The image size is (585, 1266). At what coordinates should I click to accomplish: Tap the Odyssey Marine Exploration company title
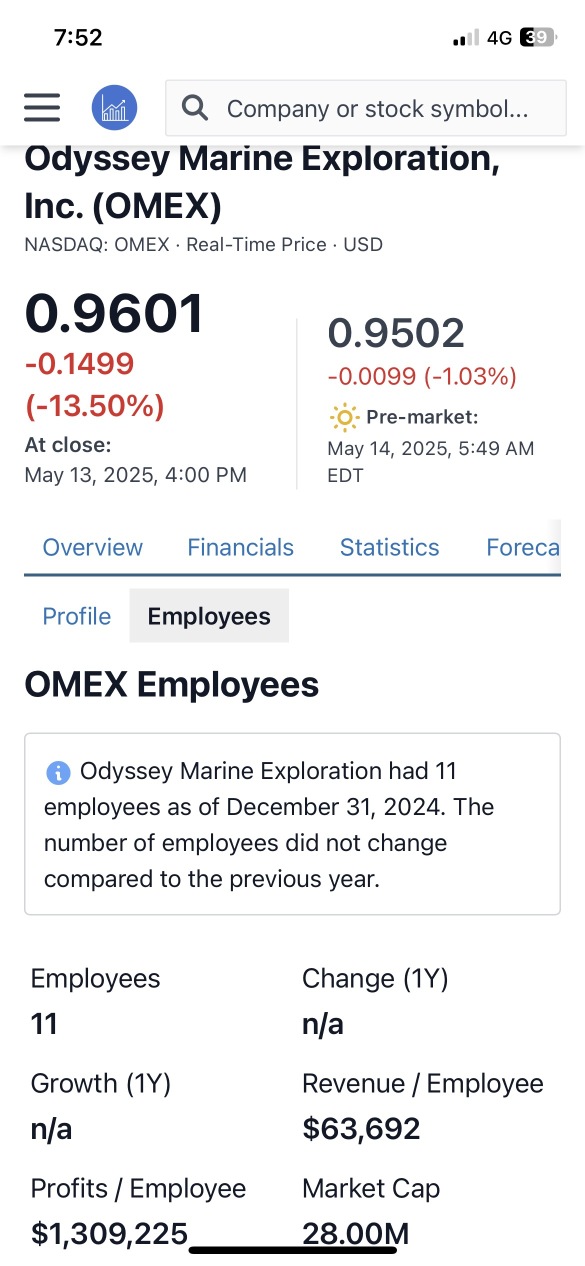tap(262, 181)
